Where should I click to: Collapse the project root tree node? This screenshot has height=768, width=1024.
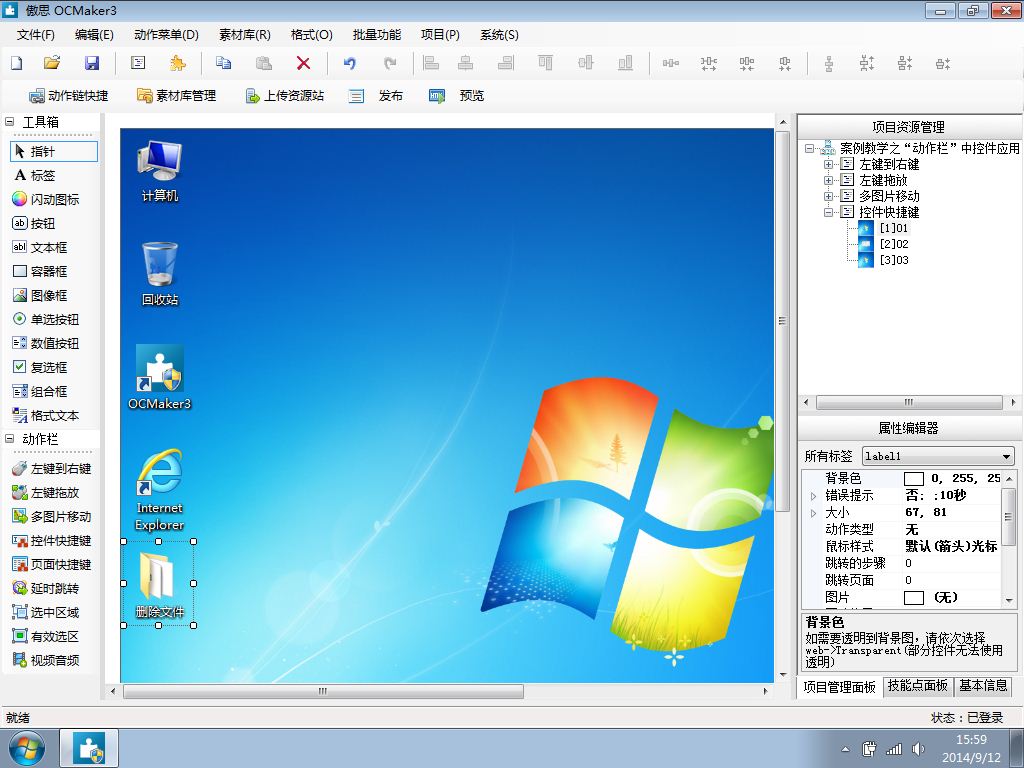tap(809, 148)
